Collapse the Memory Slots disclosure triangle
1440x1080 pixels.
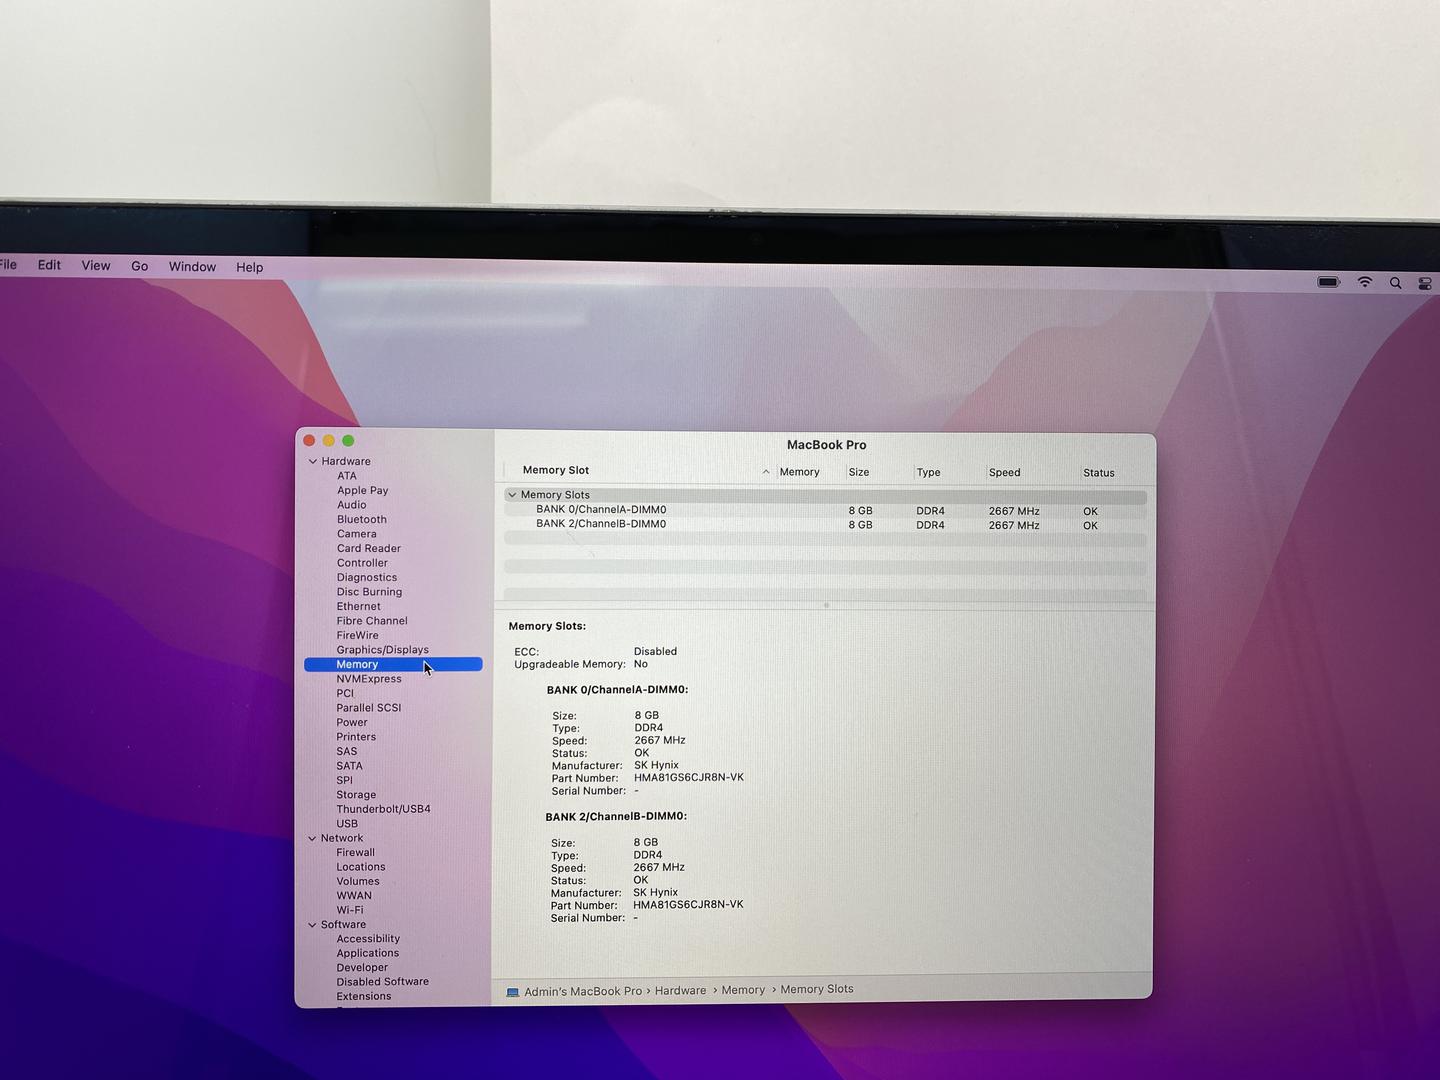tap(512, 495)
